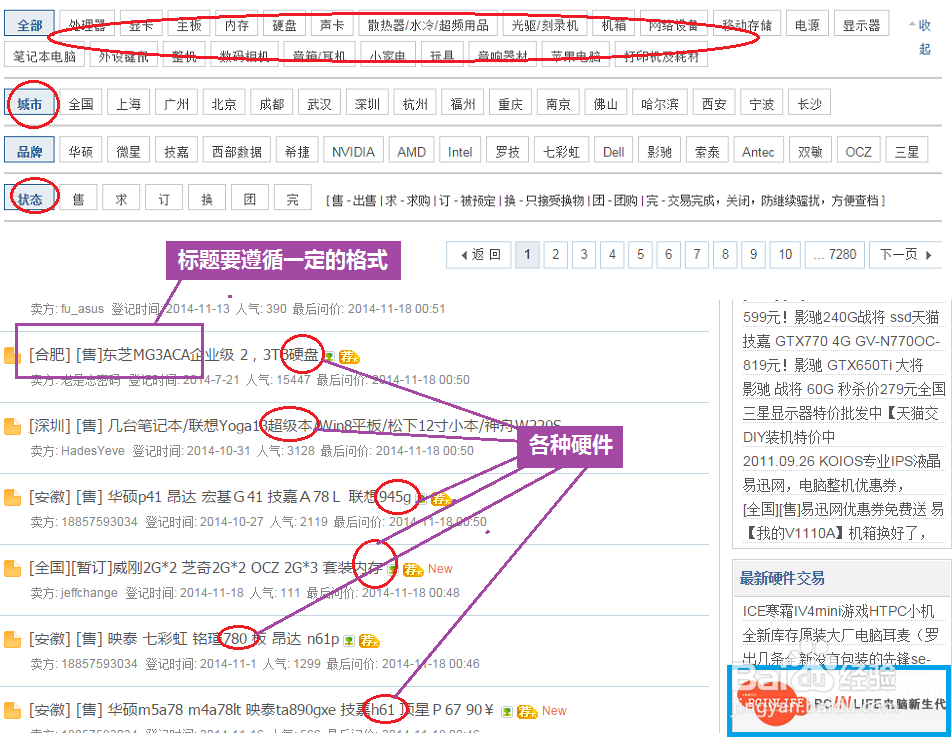The image size is (952, 740).
Task: Open sidebar link 三星显示器特价批发中
Action: click(x=842, y=413)
